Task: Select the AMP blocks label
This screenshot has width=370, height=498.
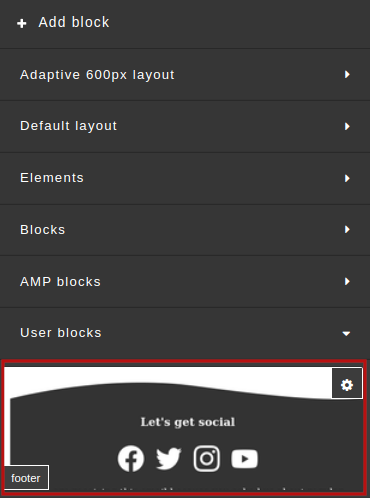Action: (x=60, y=282)
